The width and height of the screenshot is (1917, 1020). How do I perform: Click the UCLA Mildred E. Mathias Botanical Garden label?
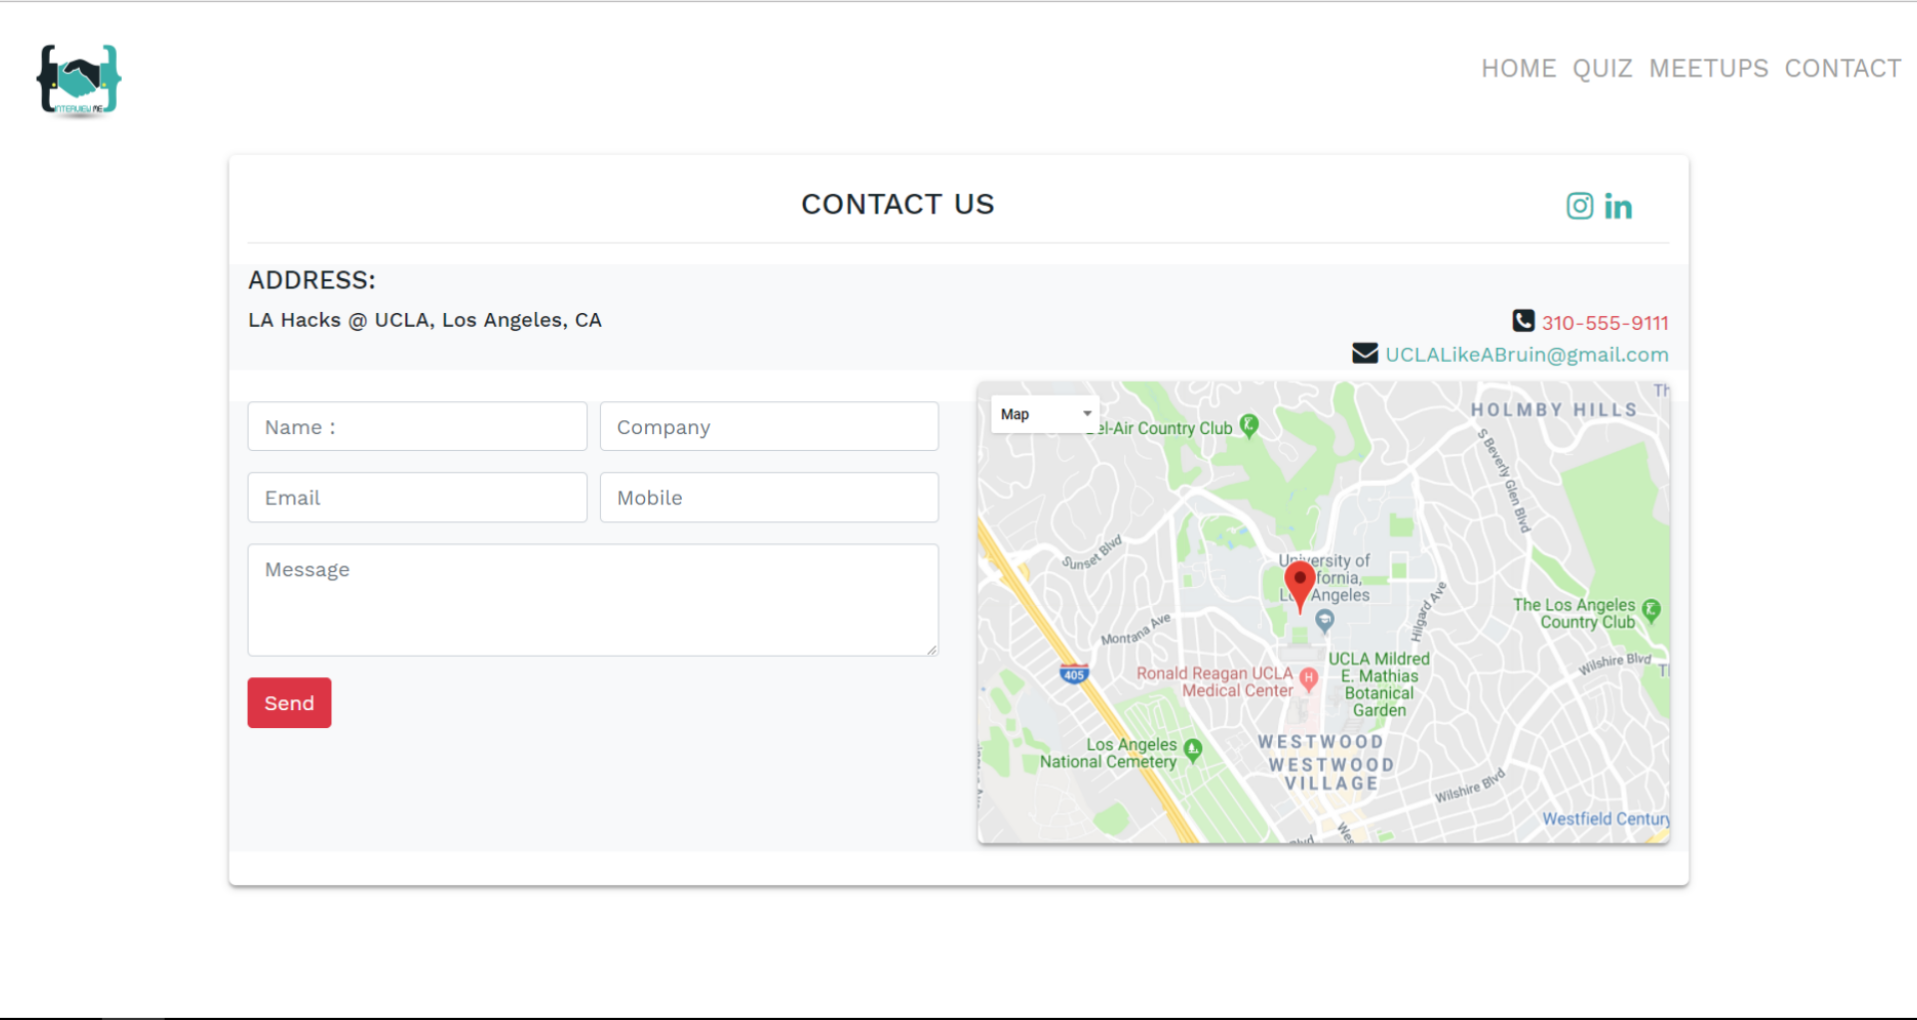pos(1379,684)
